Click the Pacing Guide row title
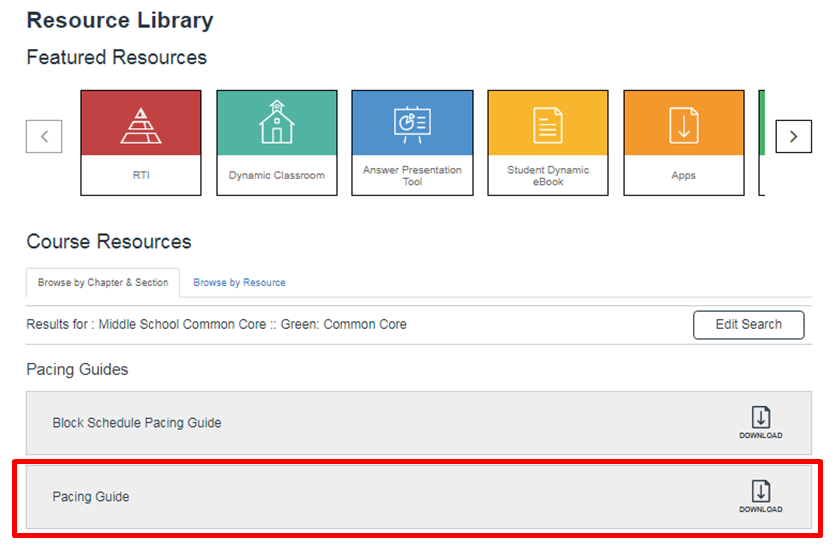838x558 pixels. point(91,497)
